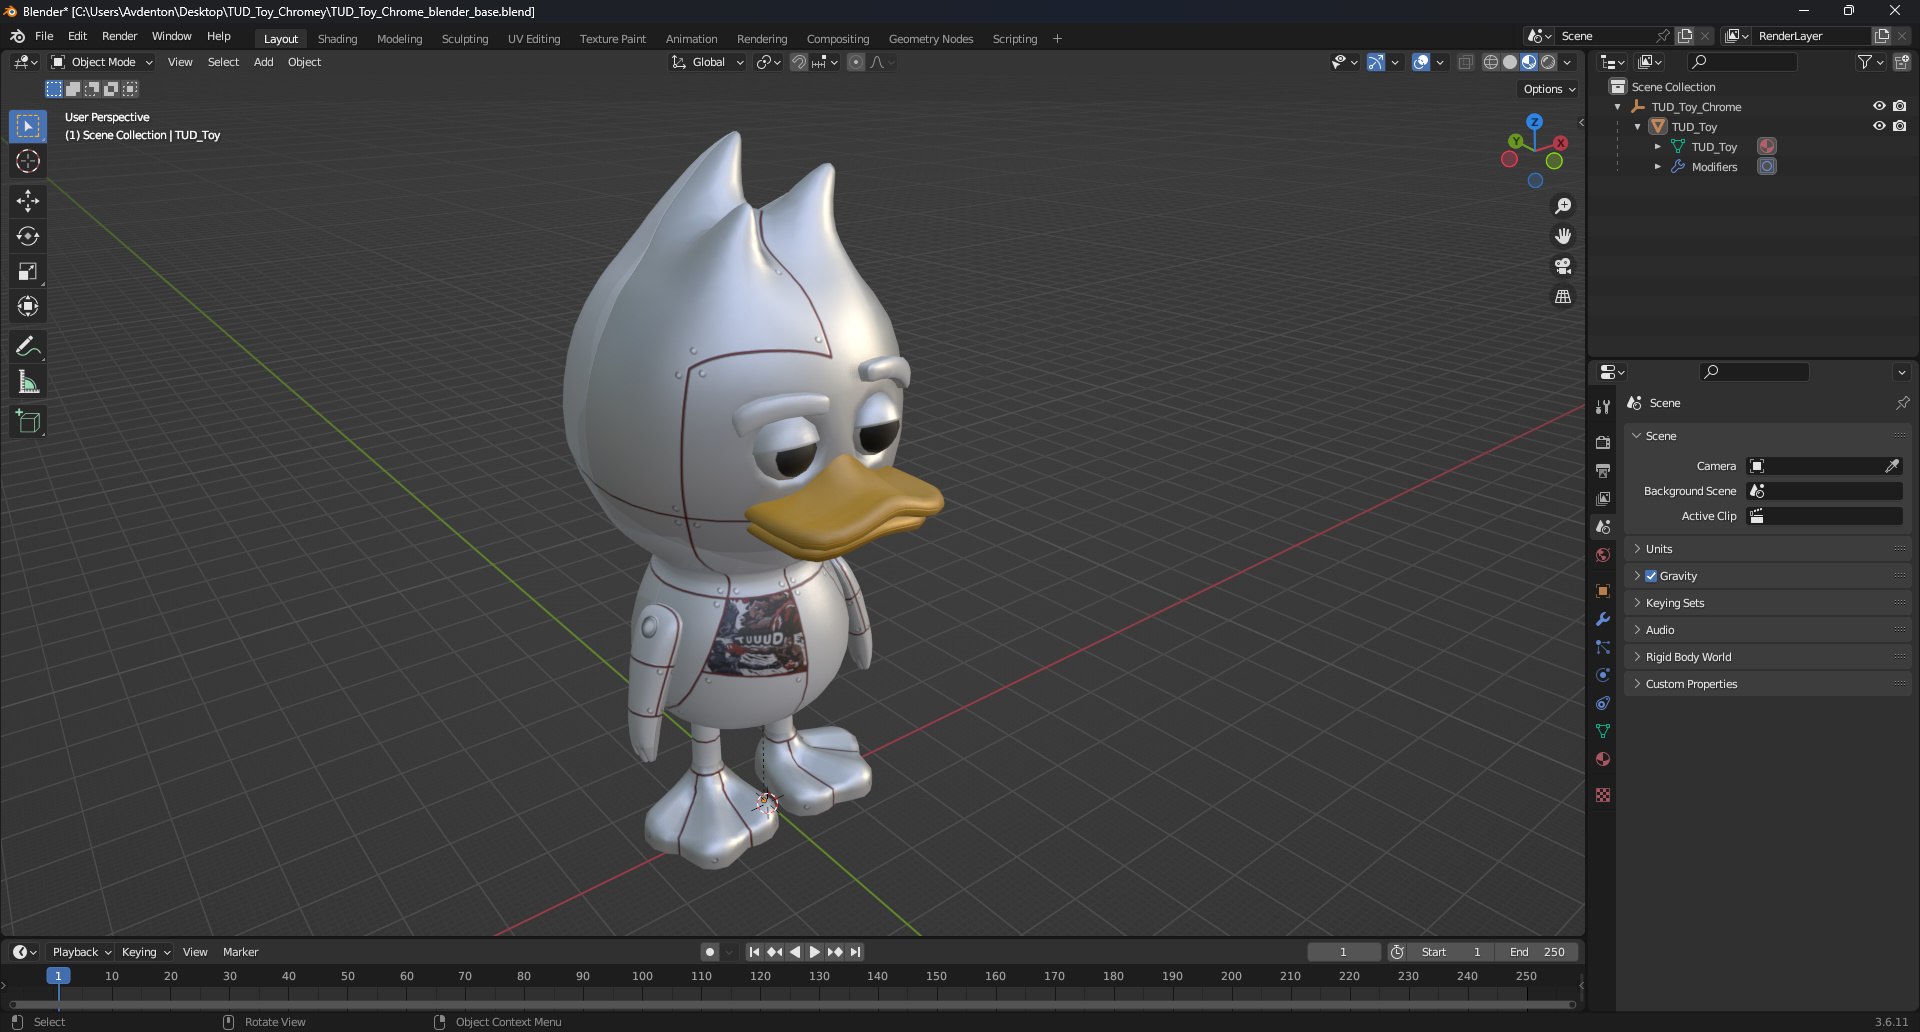
Task: Open the Material properties tab
Action: [x=1603, y=759]
